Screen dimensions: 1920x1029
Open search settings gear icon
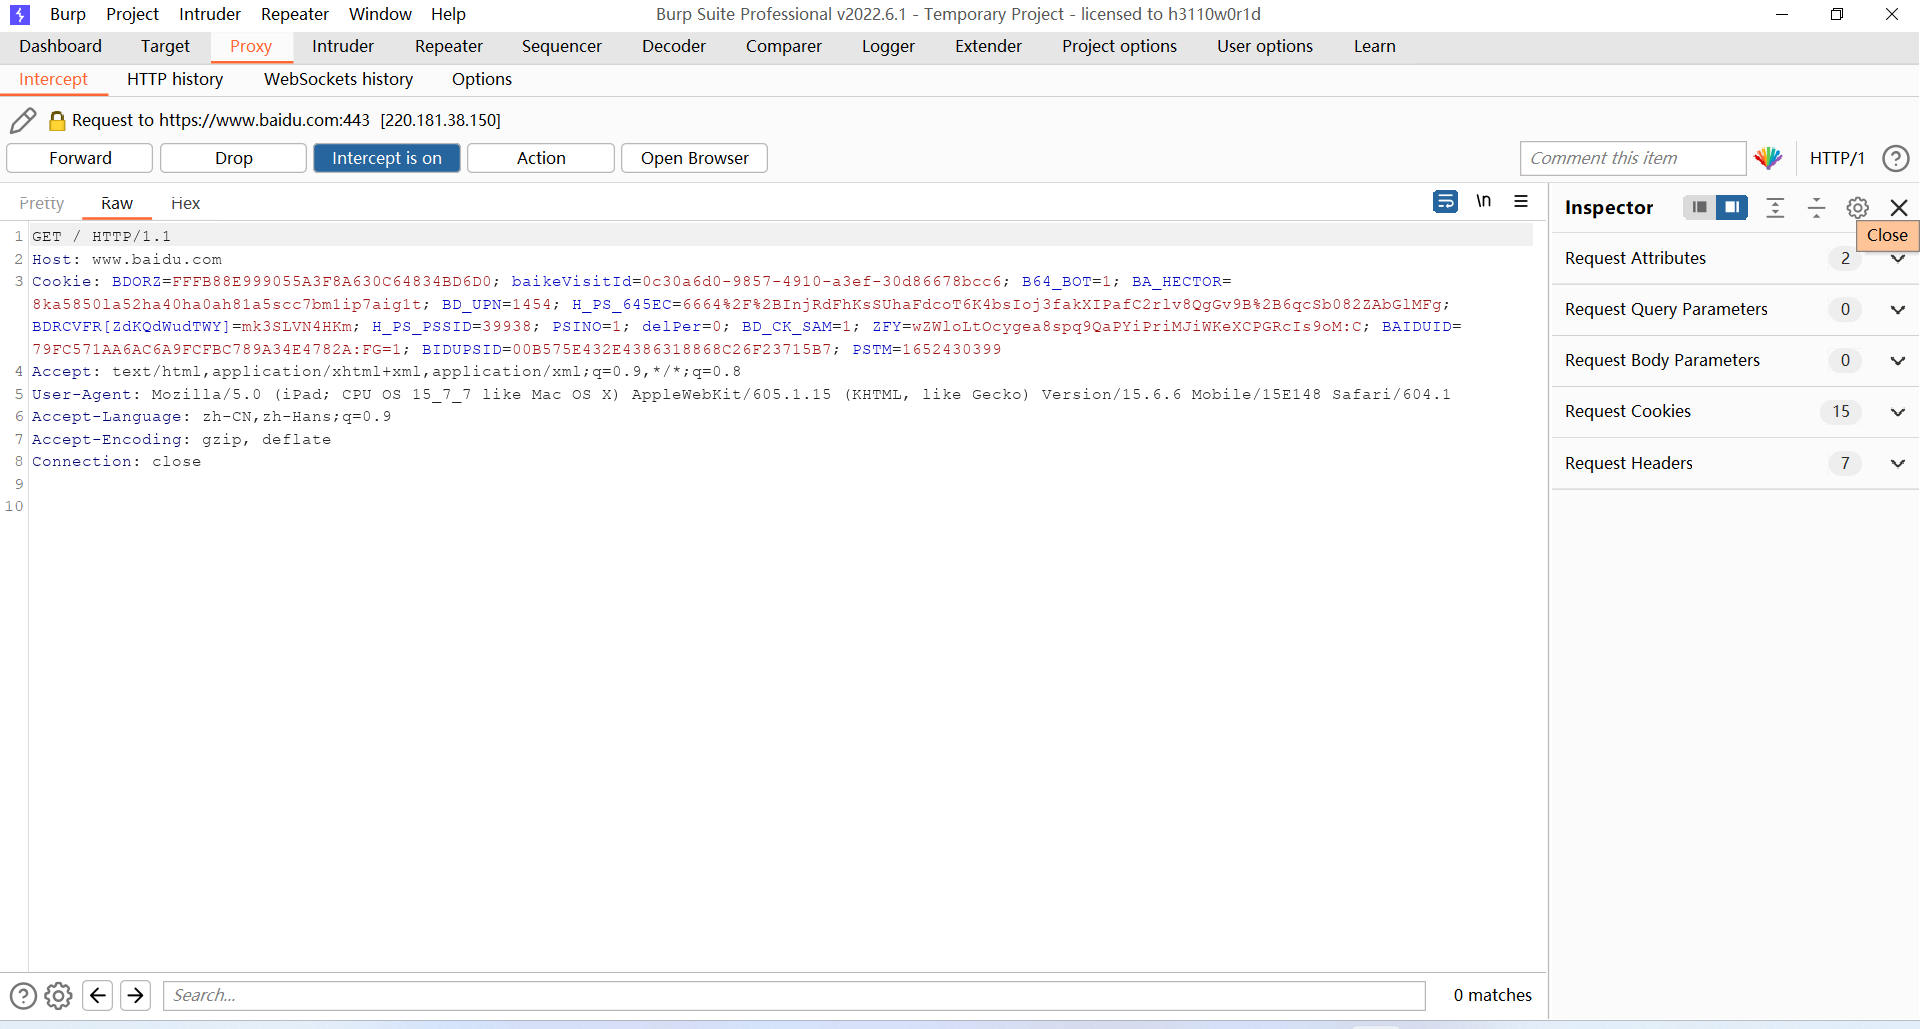point(59,995)
